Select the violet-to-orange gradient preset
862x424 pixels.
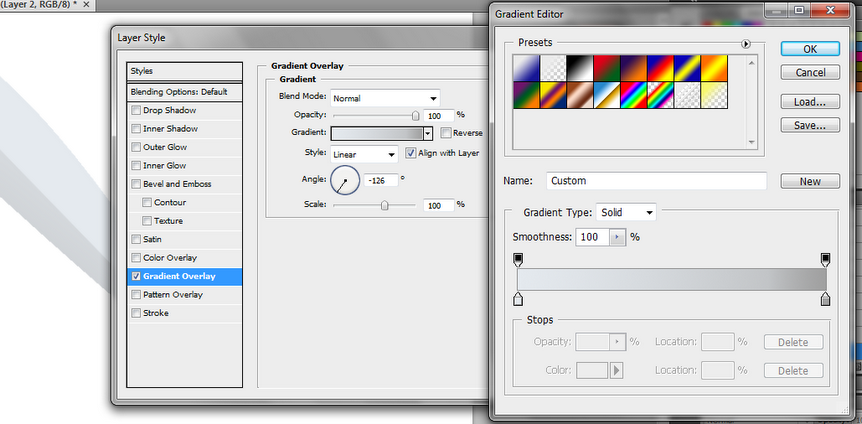(x=634, y=68)
